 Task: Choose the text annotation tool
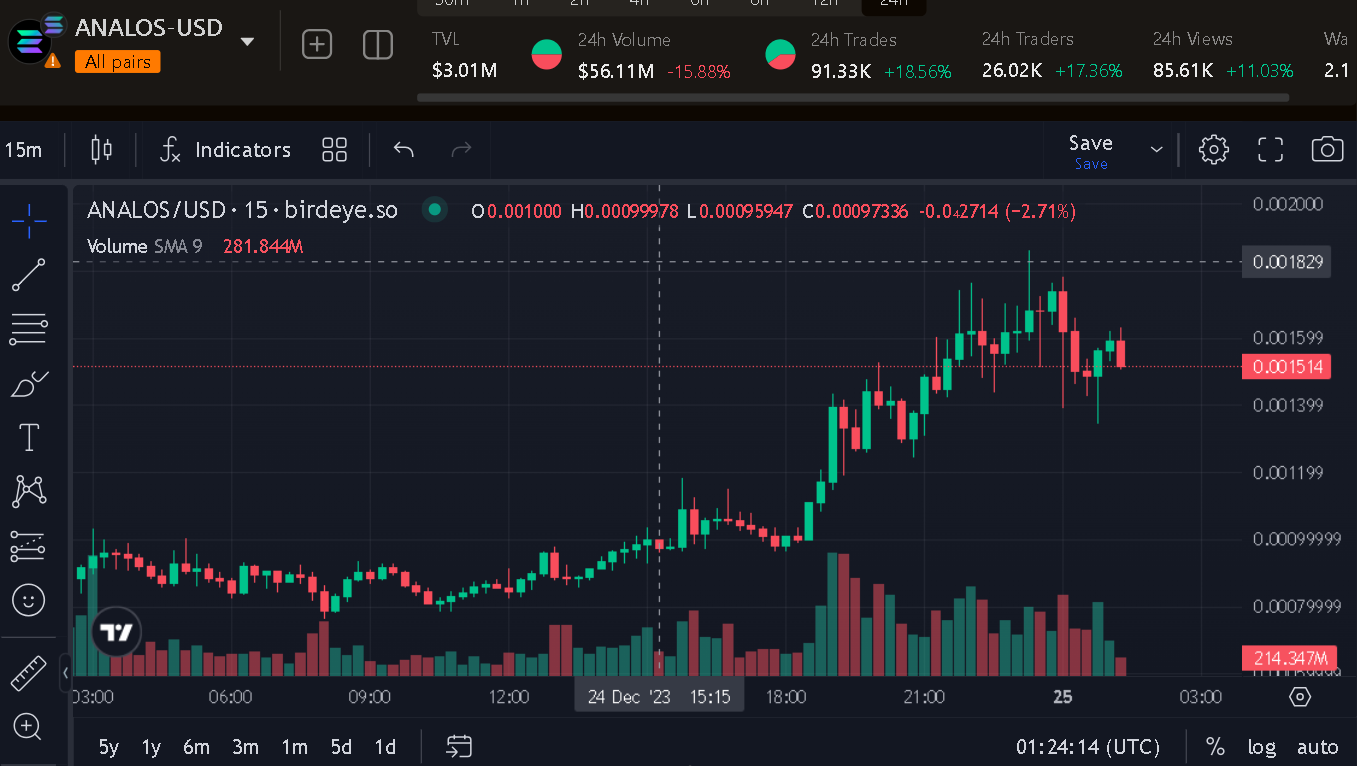click(29, 437)
